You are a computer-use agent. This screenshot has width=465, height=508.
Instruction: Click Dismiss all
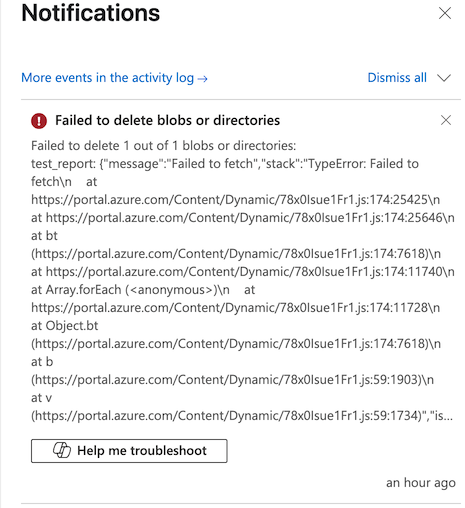[x=397, y=78]
